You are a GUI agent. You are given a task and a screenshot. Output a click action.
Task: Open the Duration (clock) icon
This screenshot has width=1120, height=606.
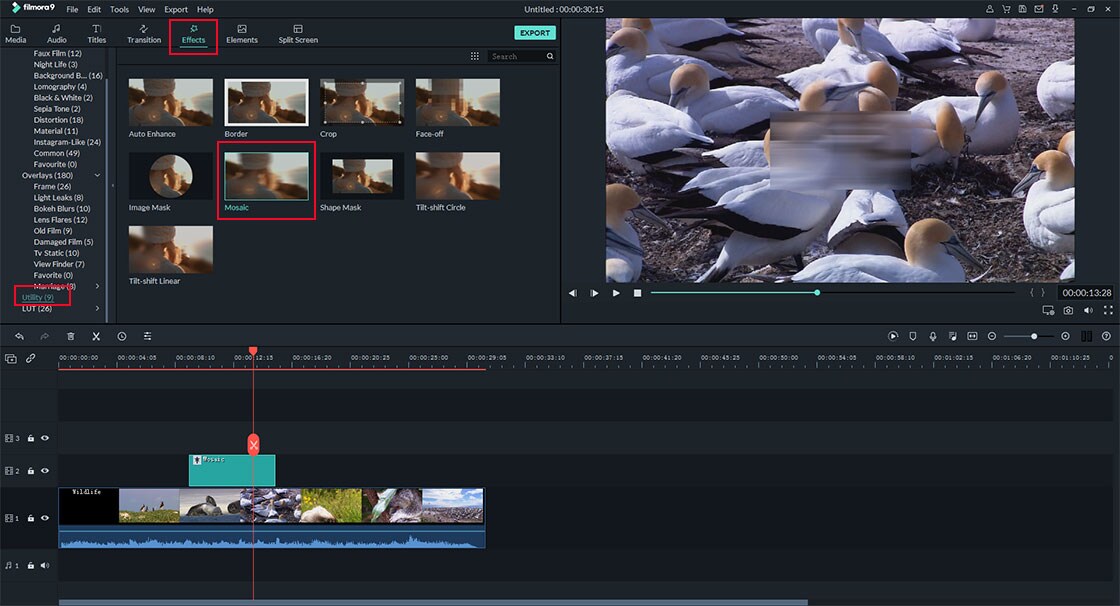coord(122,336)
